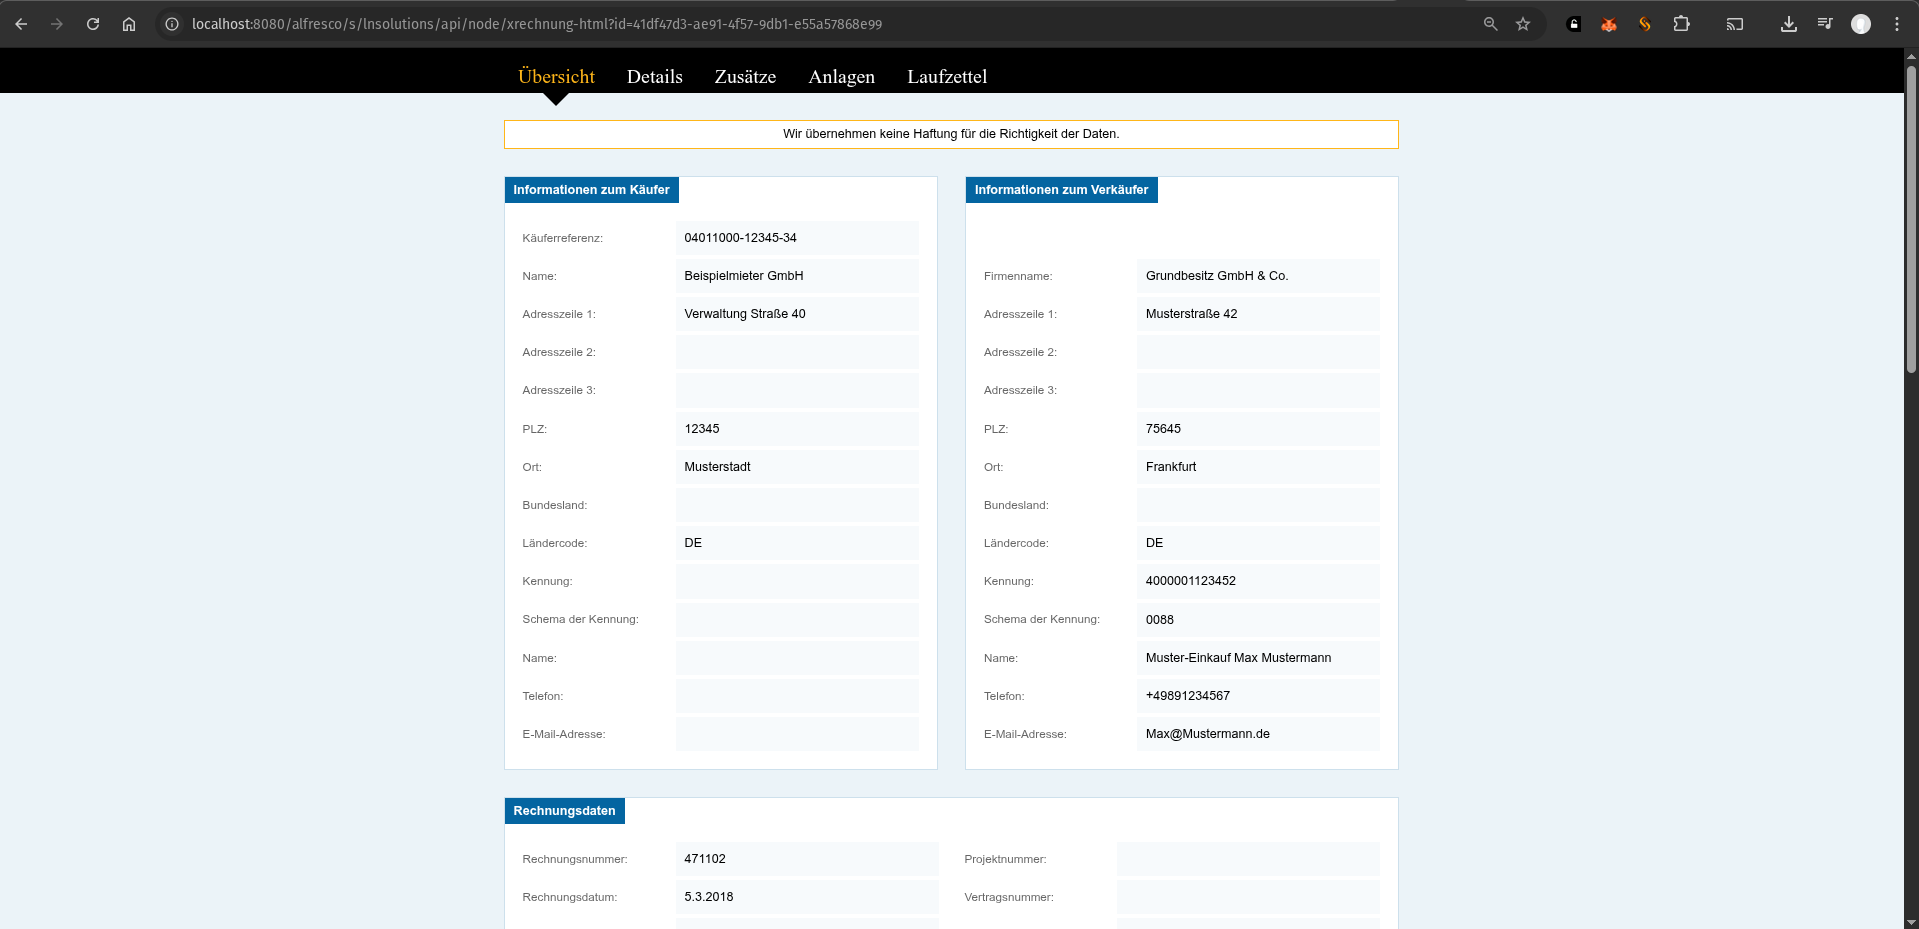
Task: Open the MetaMask fox extension
Action: [1609, 24]
